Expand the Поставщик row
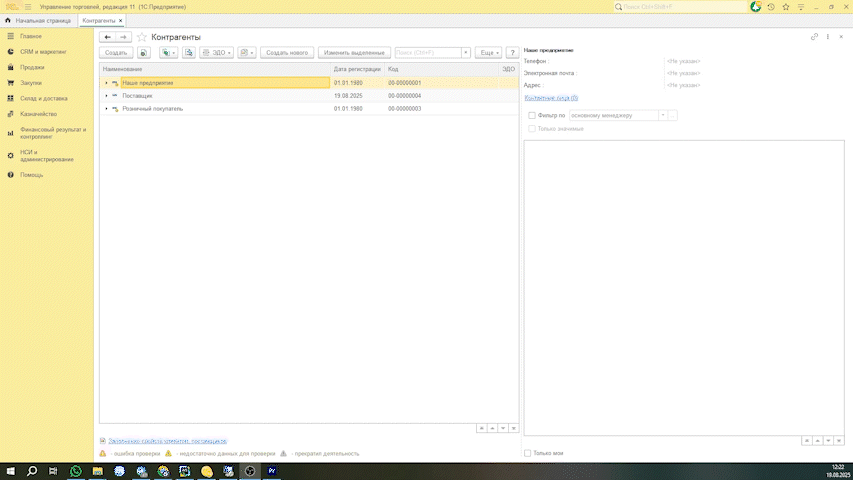The width and height of the screenshot is (854, 480). 106,96
